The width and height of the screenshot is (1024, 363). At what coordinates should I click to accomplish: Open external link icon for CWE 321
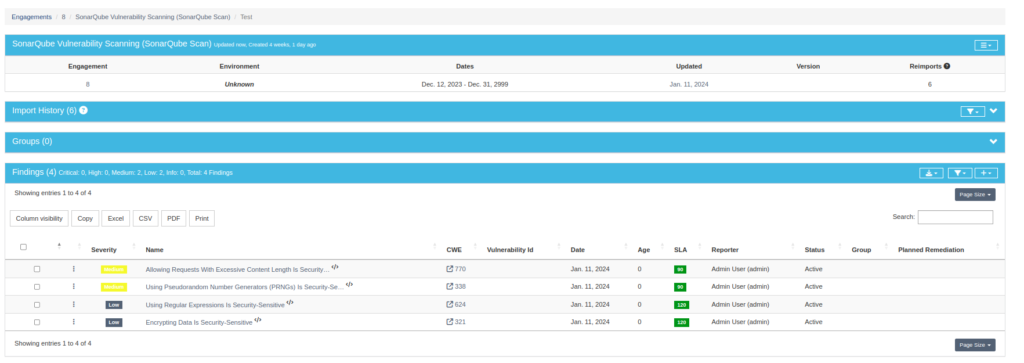click(x=449, y=321)
